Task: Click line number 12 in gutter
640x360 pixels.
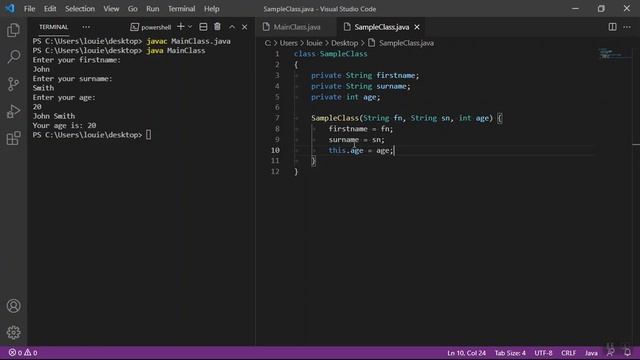Action: point(275,171)
